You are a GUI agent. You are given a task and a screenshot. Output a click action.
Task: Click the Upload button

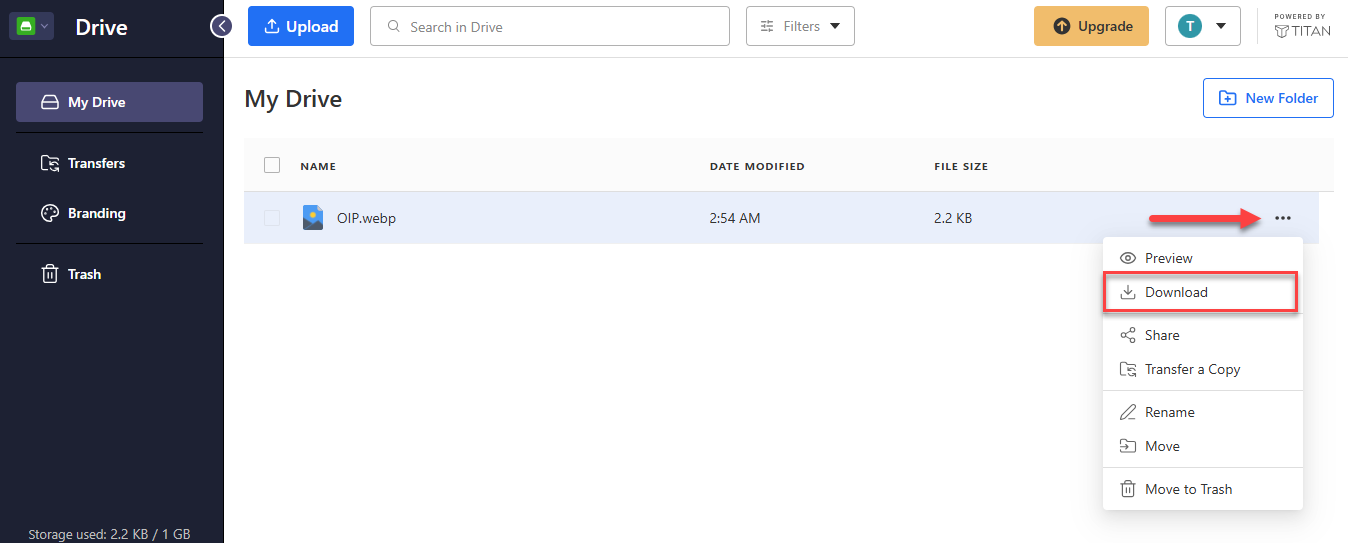(x=301, y=26)
